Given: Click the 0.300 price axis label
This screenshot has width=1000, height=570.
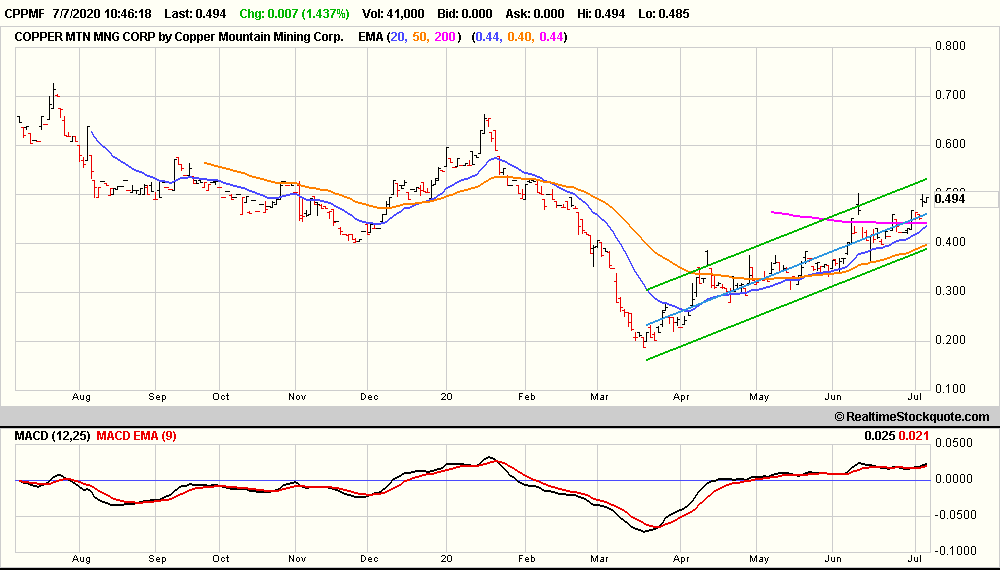Looking at the screenshot, I should 950,291.
